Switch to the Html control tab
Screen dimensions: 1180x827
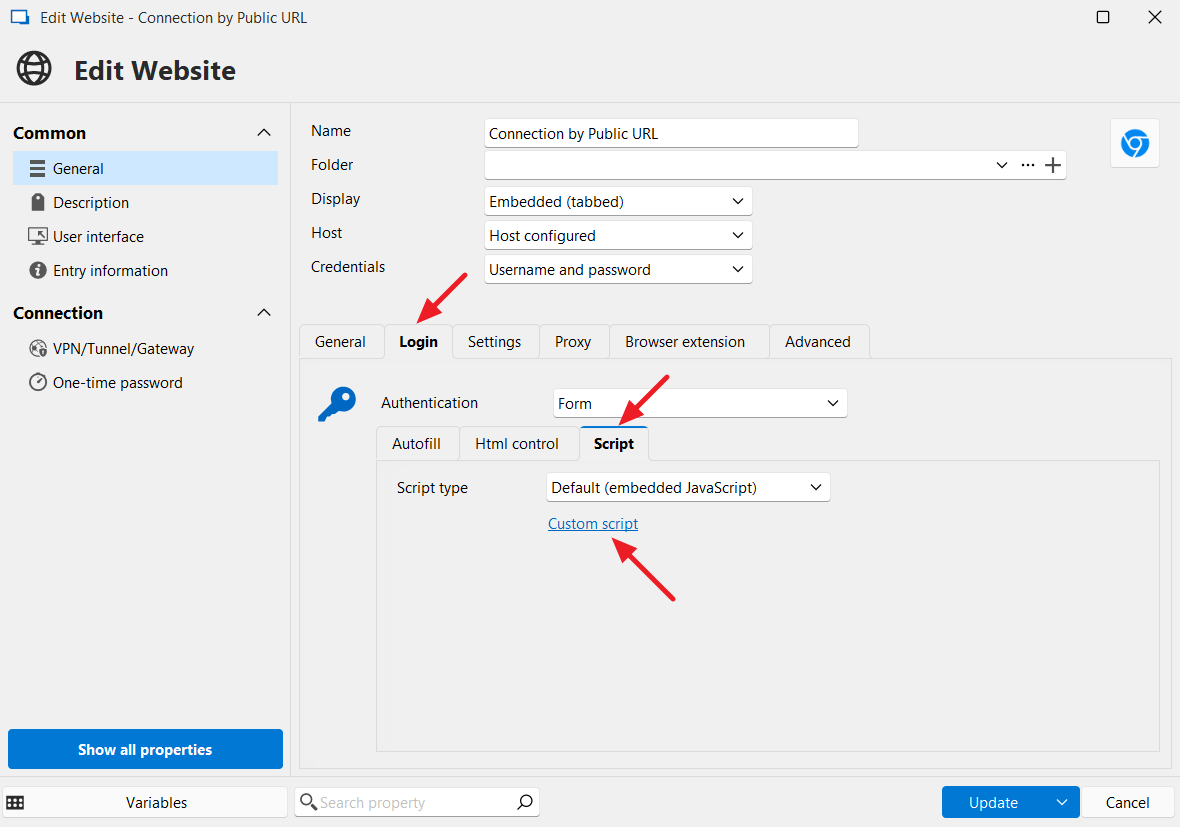click(517, 444)
